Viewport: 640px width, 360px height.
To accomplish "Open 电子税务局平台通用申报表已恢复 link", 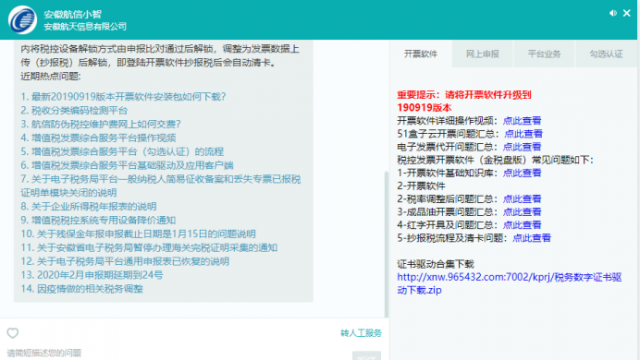I will tap(125, 261).
